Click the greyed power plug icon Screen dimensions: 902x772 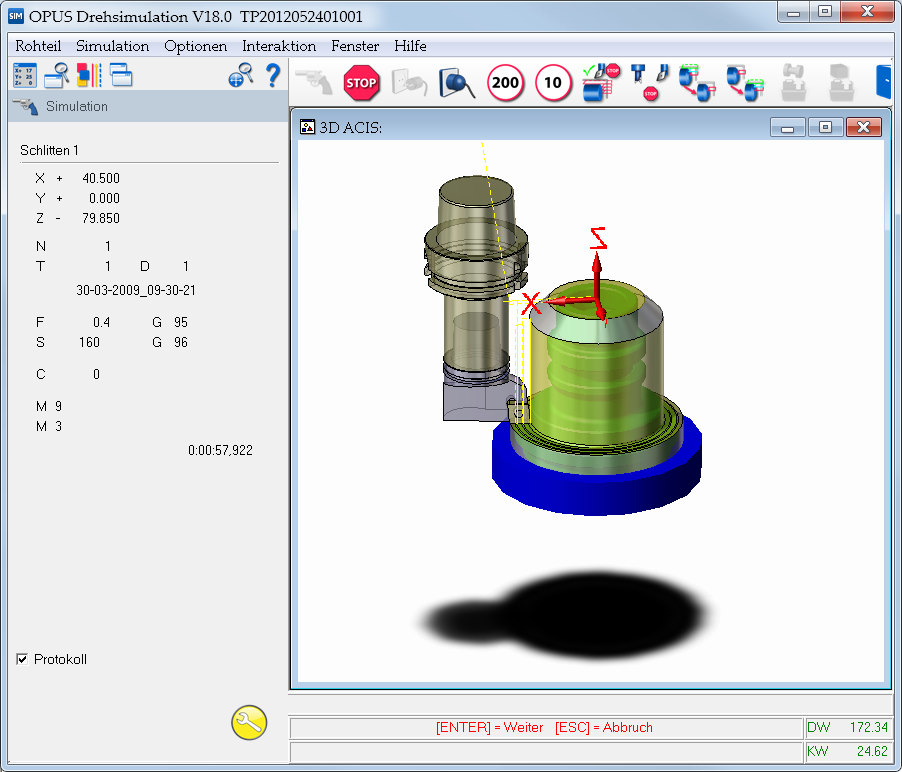pos(410,82)
